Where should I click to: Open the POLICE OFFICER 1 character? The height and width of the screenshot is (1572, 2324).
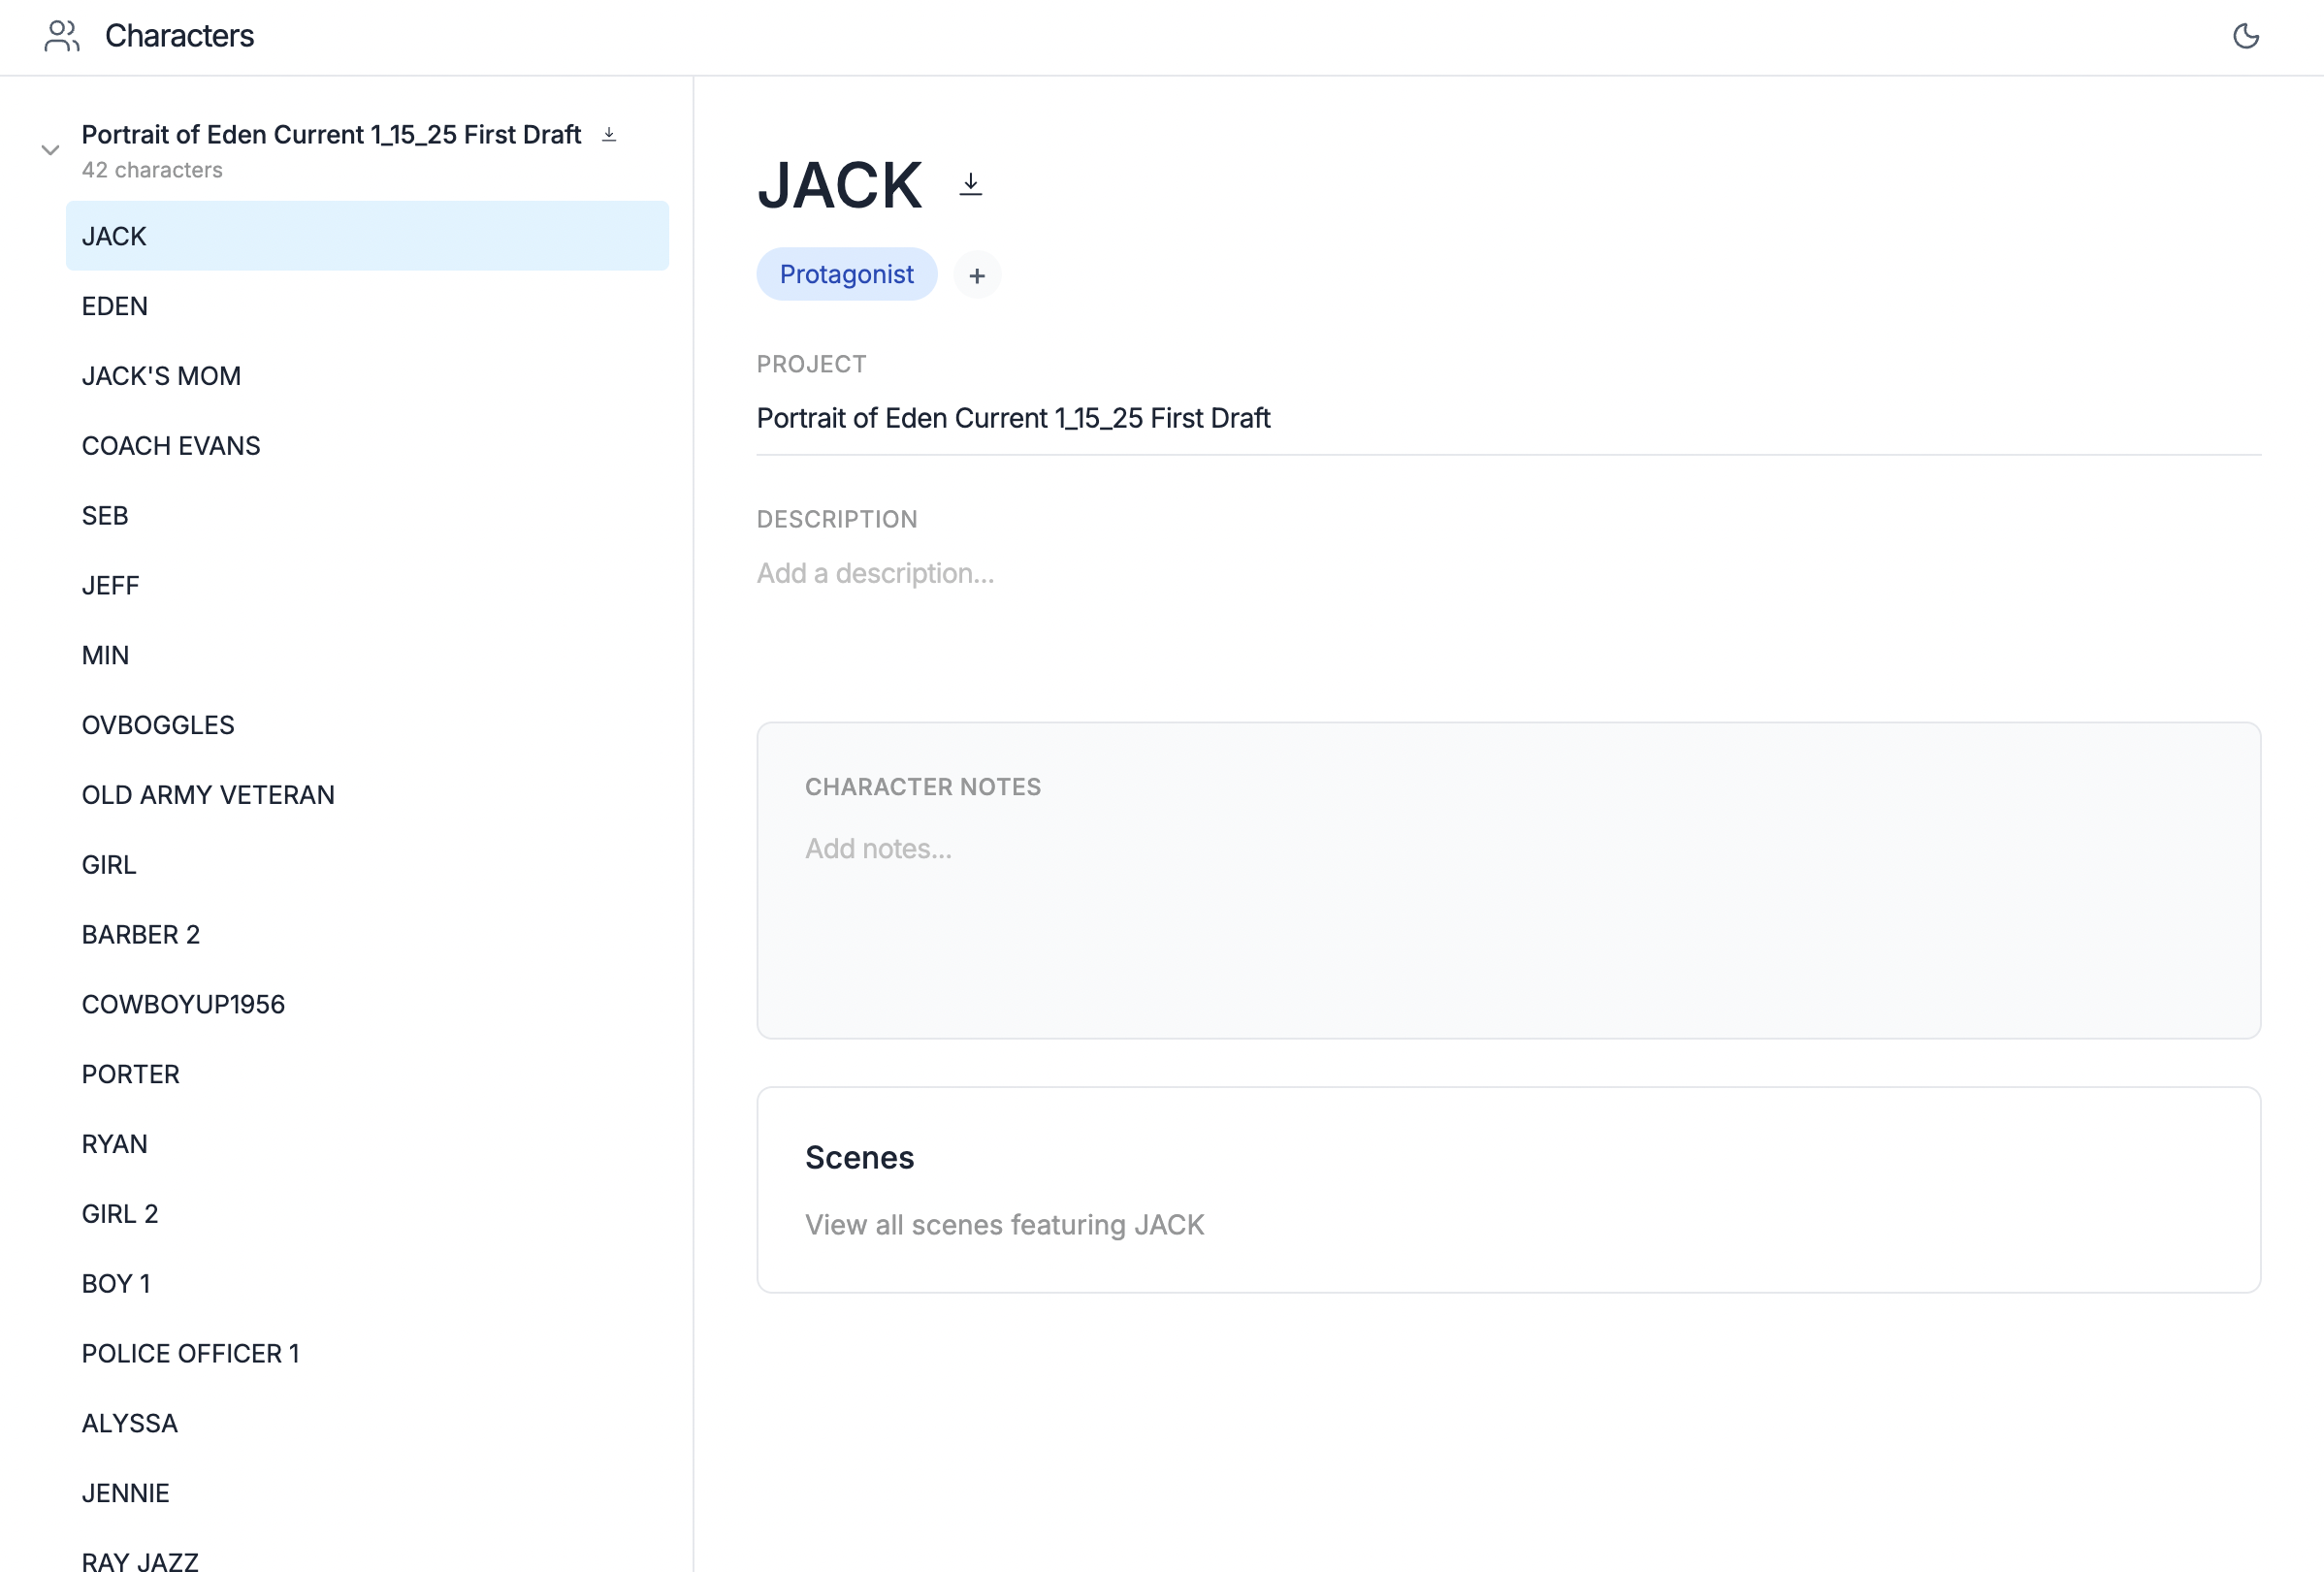(x=190, y=1353)
